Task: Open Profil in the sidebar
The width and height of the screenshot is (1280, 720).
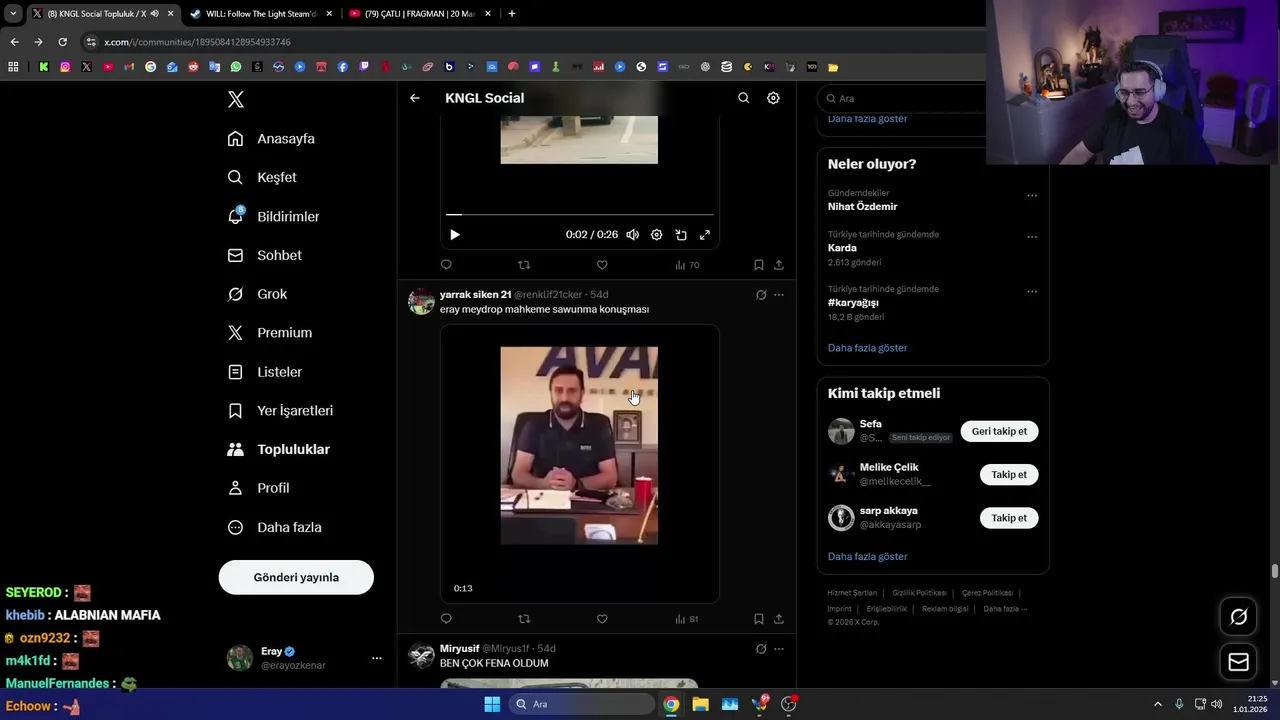Action: tap(259, 488)
